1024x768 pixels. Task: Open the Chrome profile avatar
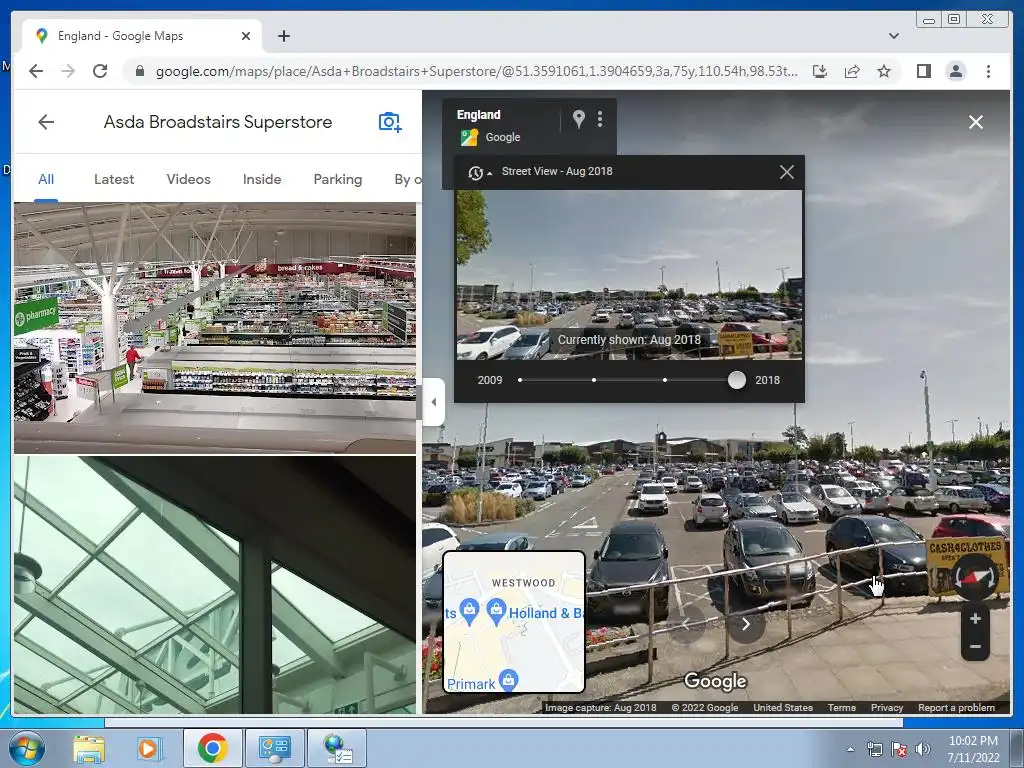tap(955, 71)
